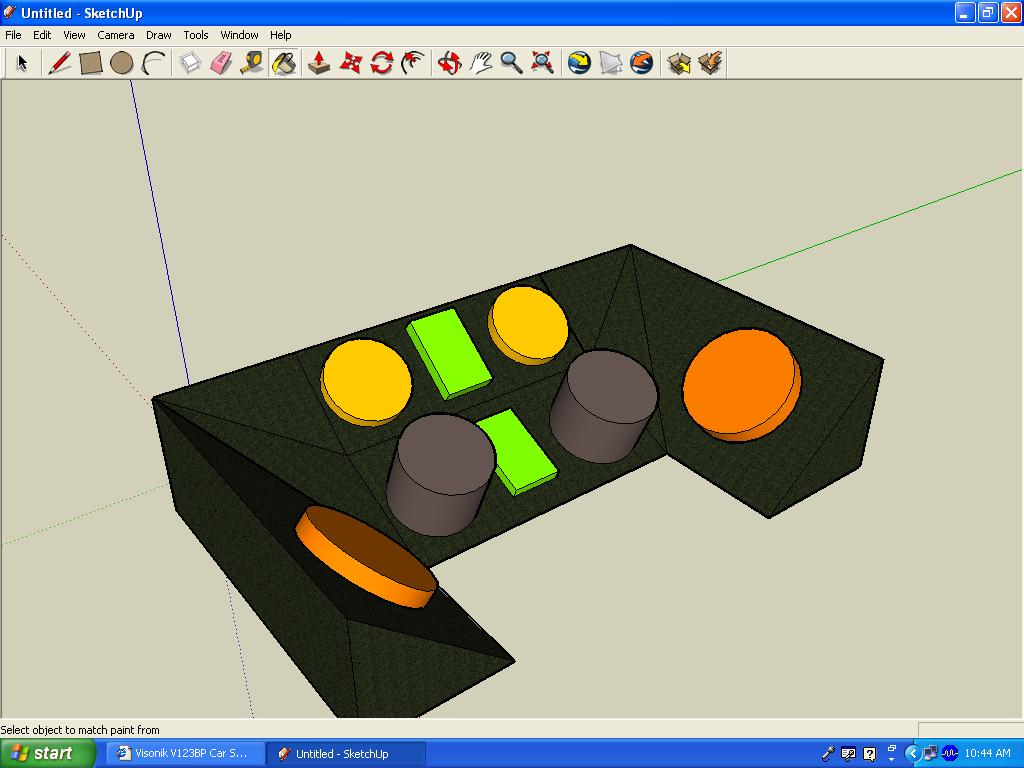Image resolution: width=1024 pixels, height=768 pixels.
Task: Switch to Visonik V123BP taskbar window
Action: click(x=186, y=753)
